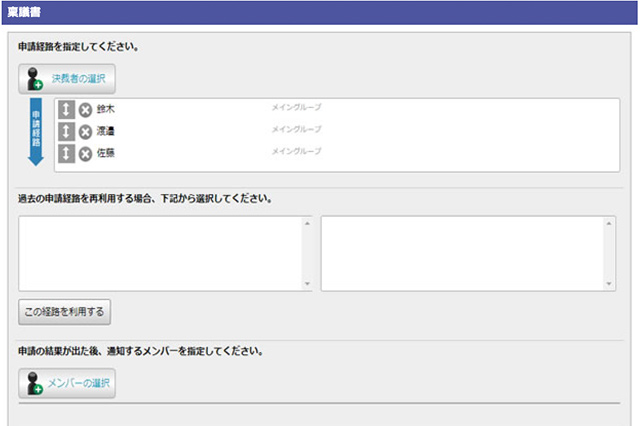Screen dimensions: 640x426
Task: Click the 申請経路を指定してください heading
Action: (x=78, y=47)
